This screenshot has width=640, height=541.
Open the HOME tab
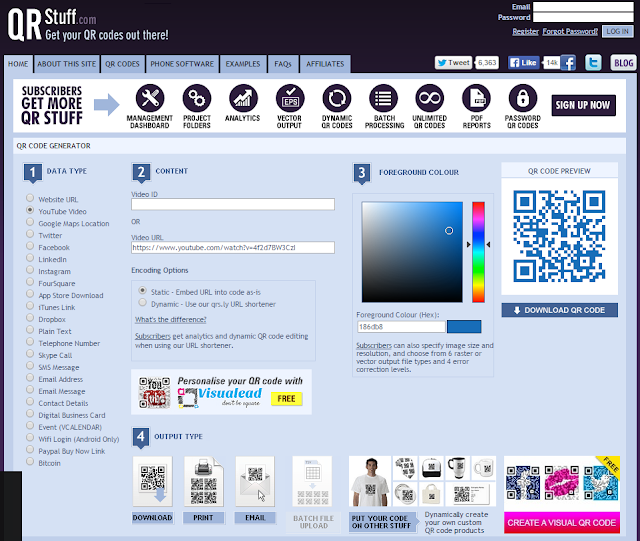(18, 64)
